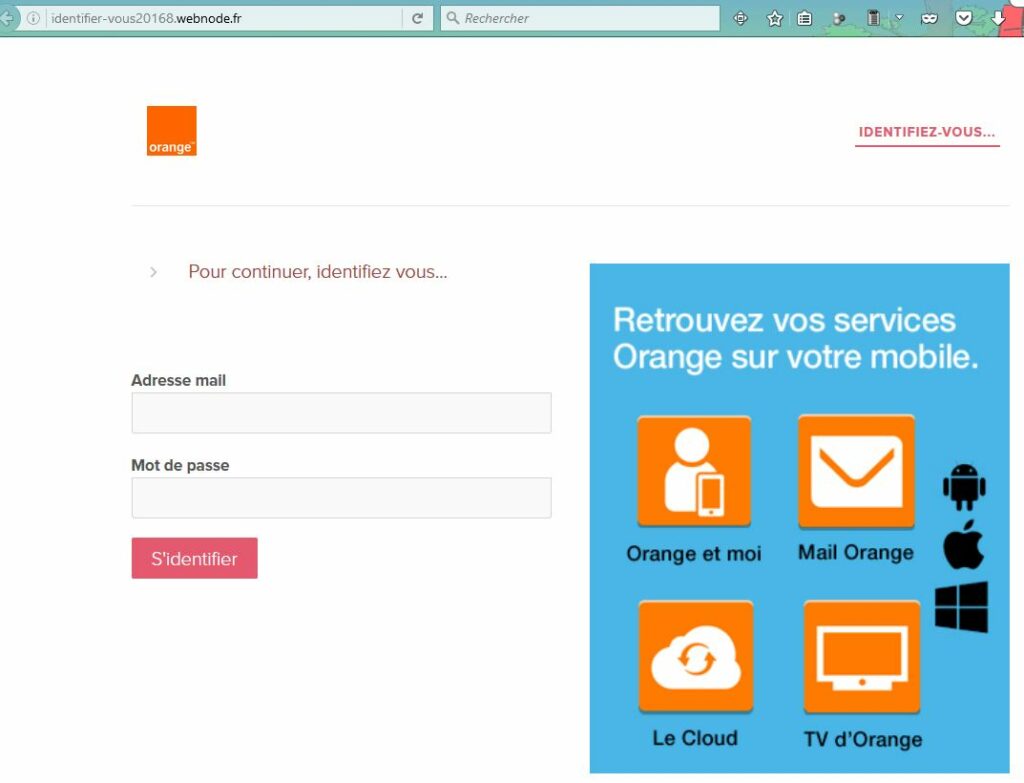Open the IDENTIFIEZ-VOUS menu link
Image resolution: width=1024 pixels, height=783 pixels.
pyautogui.click(x=925, y=131)
